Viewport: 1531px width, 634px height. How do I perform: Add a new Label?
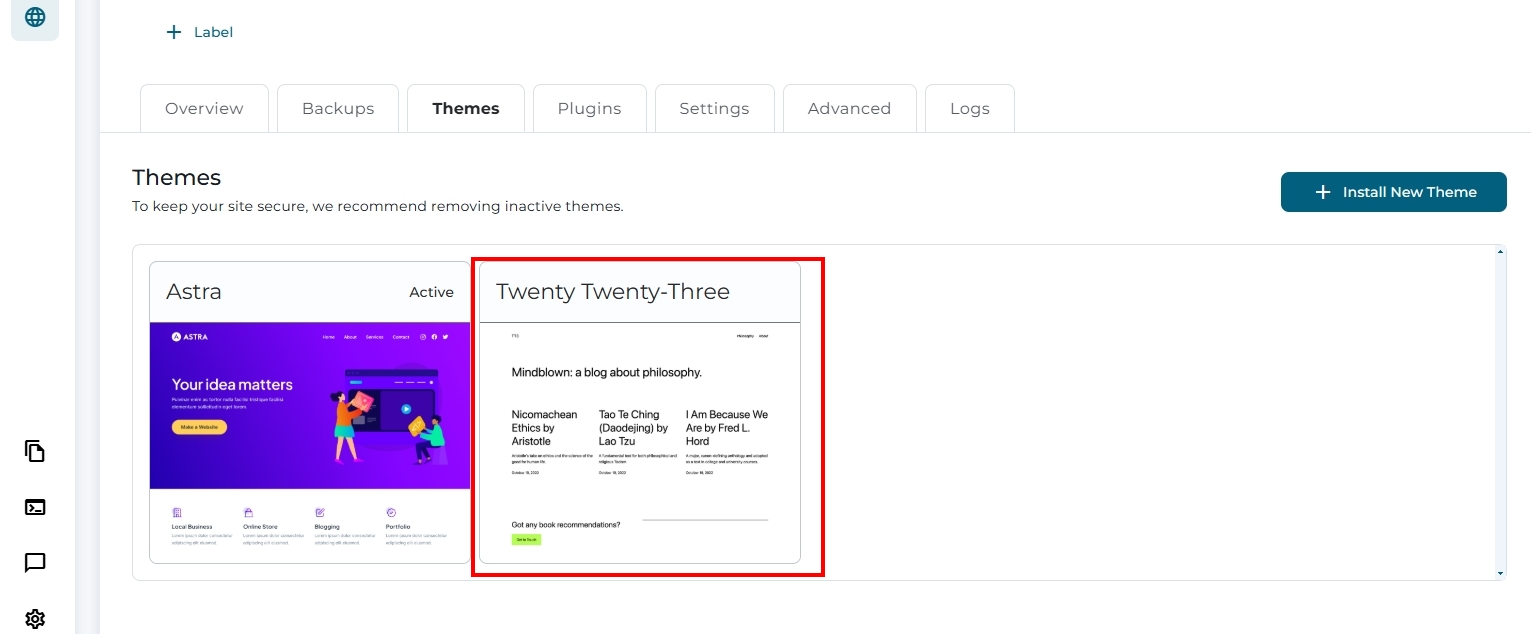[199, 32]
